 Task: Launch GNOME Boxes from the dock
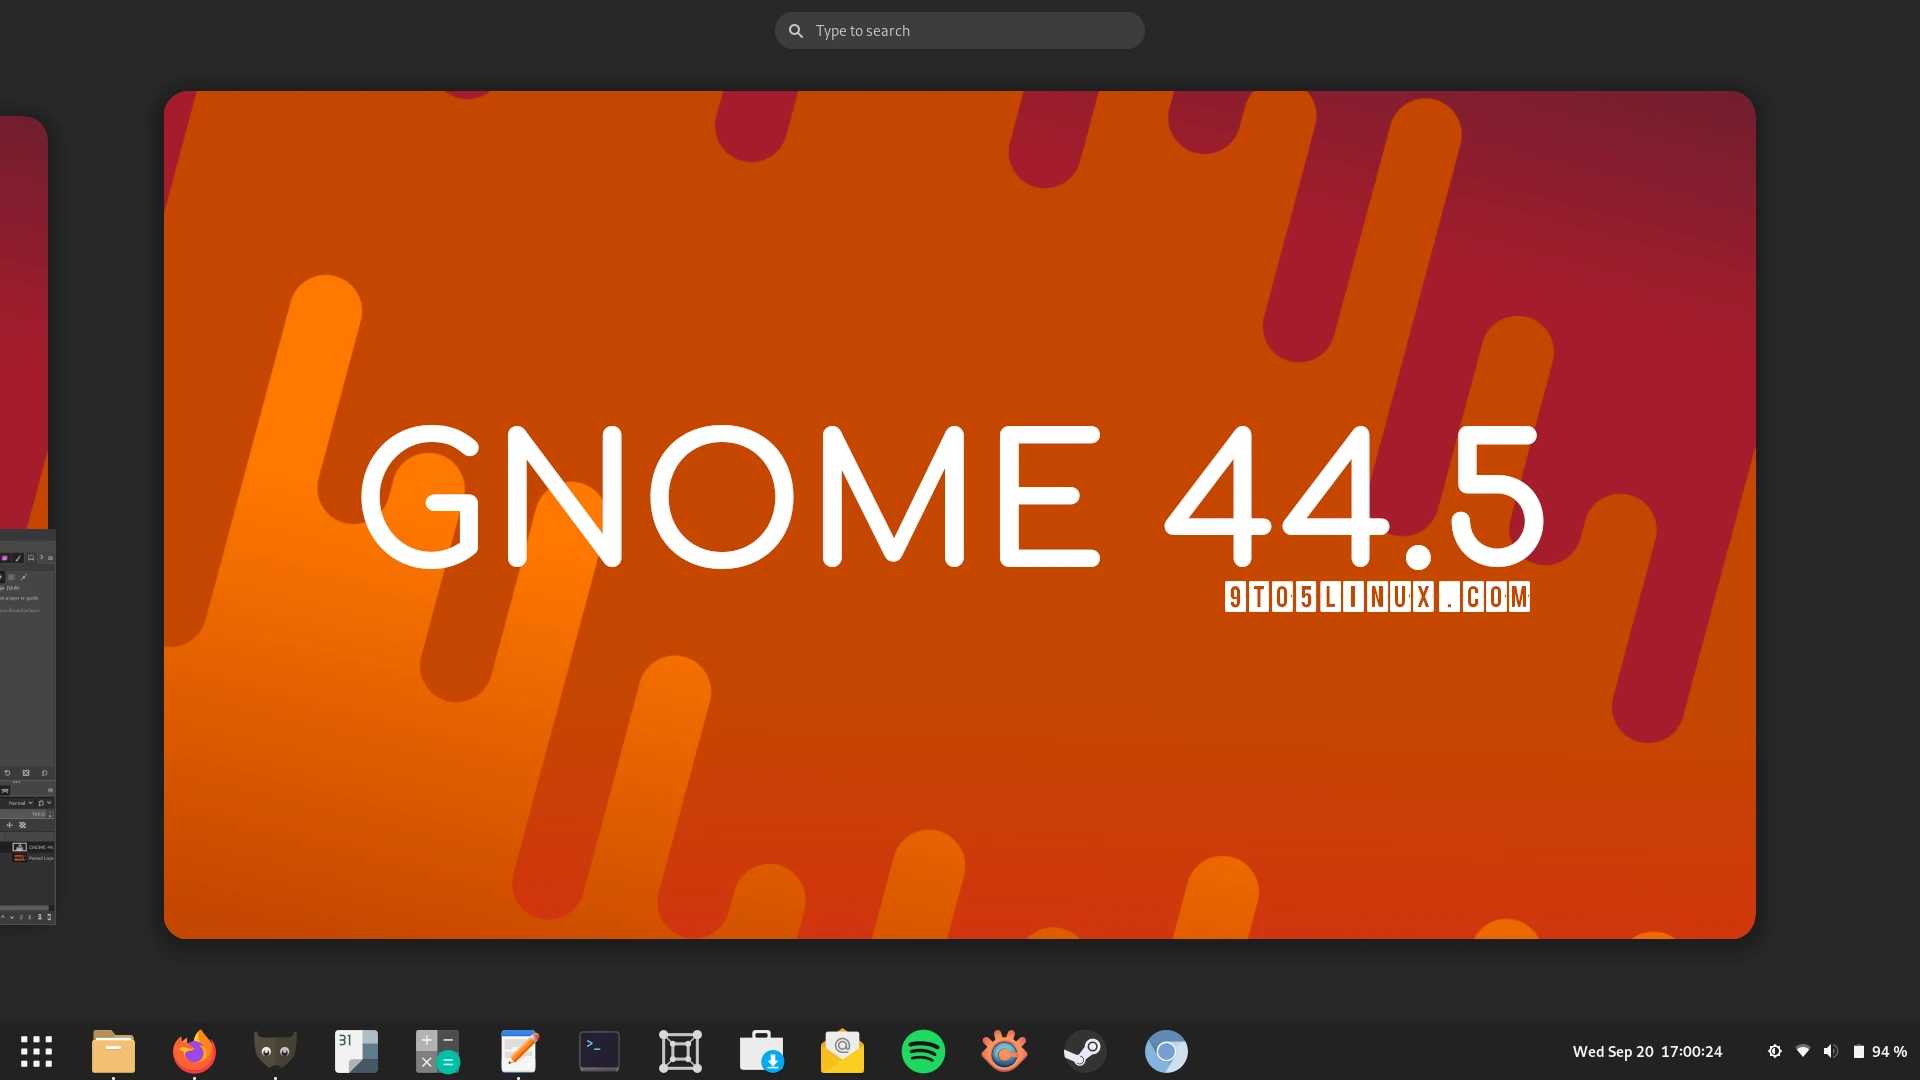coord(680,1051)
